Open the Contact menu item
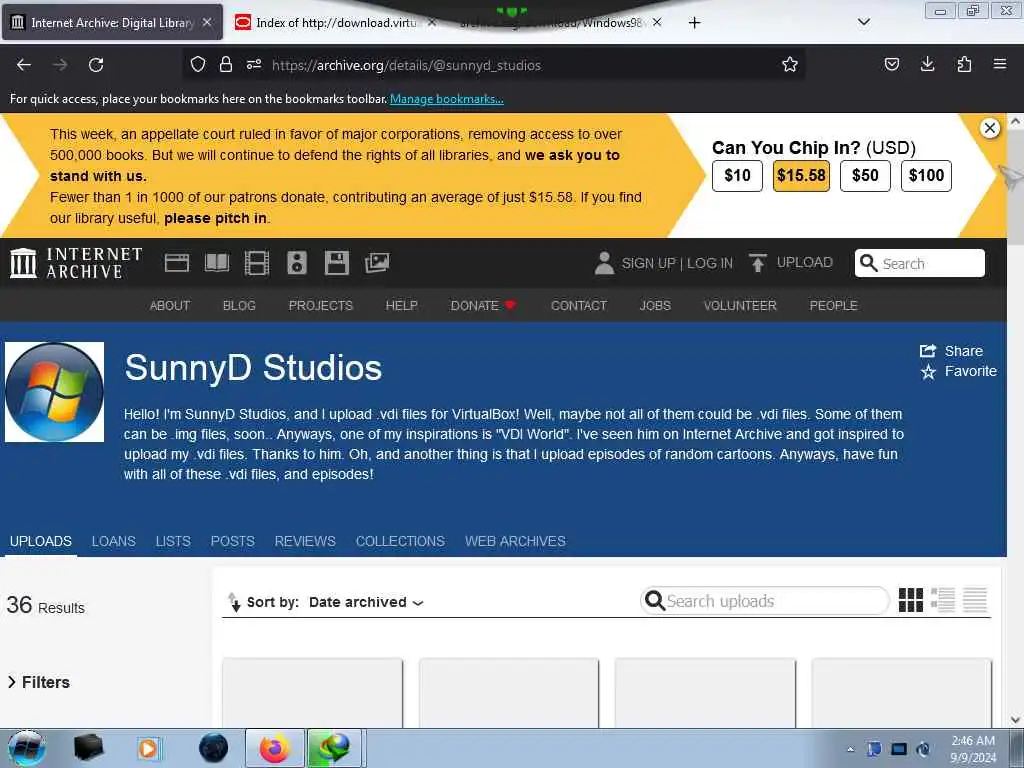 click(x=579, y=306)
